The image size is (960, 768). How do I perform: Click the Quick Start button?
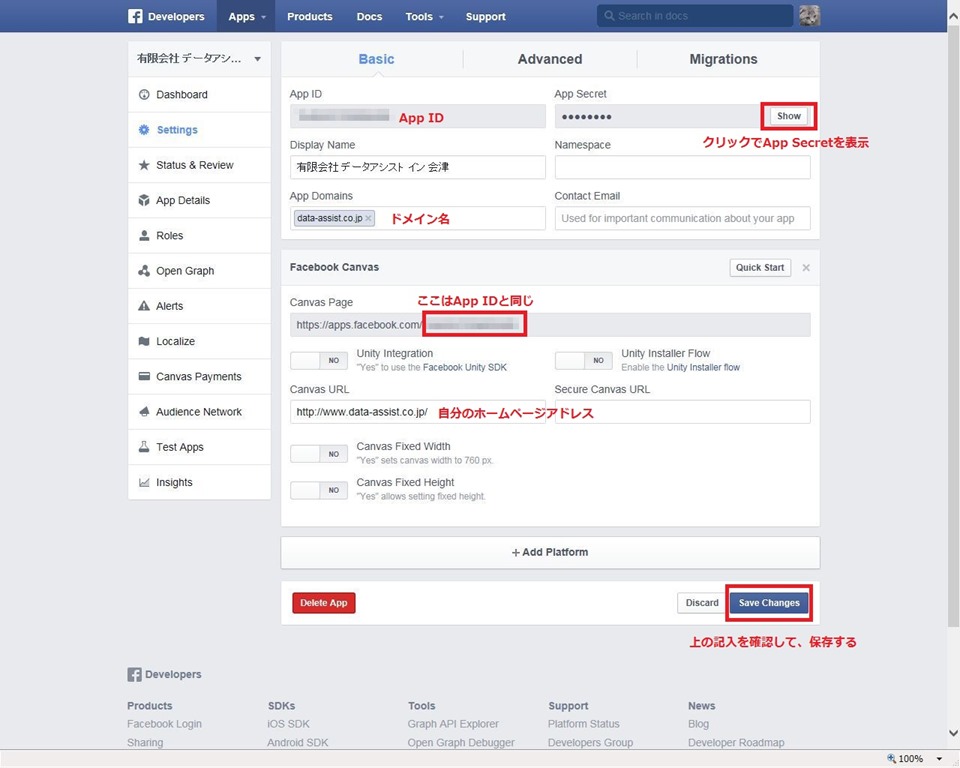point(760,268)
